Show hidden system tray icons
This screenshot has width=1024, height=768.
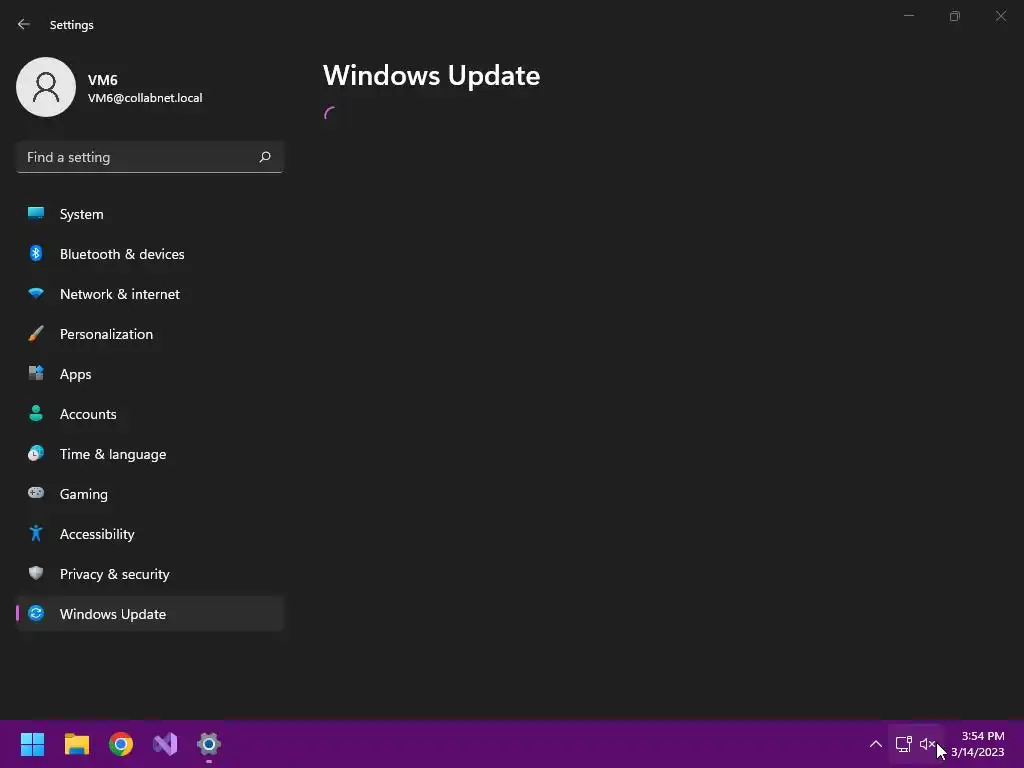pyautogui.click(x=876, y=744)
